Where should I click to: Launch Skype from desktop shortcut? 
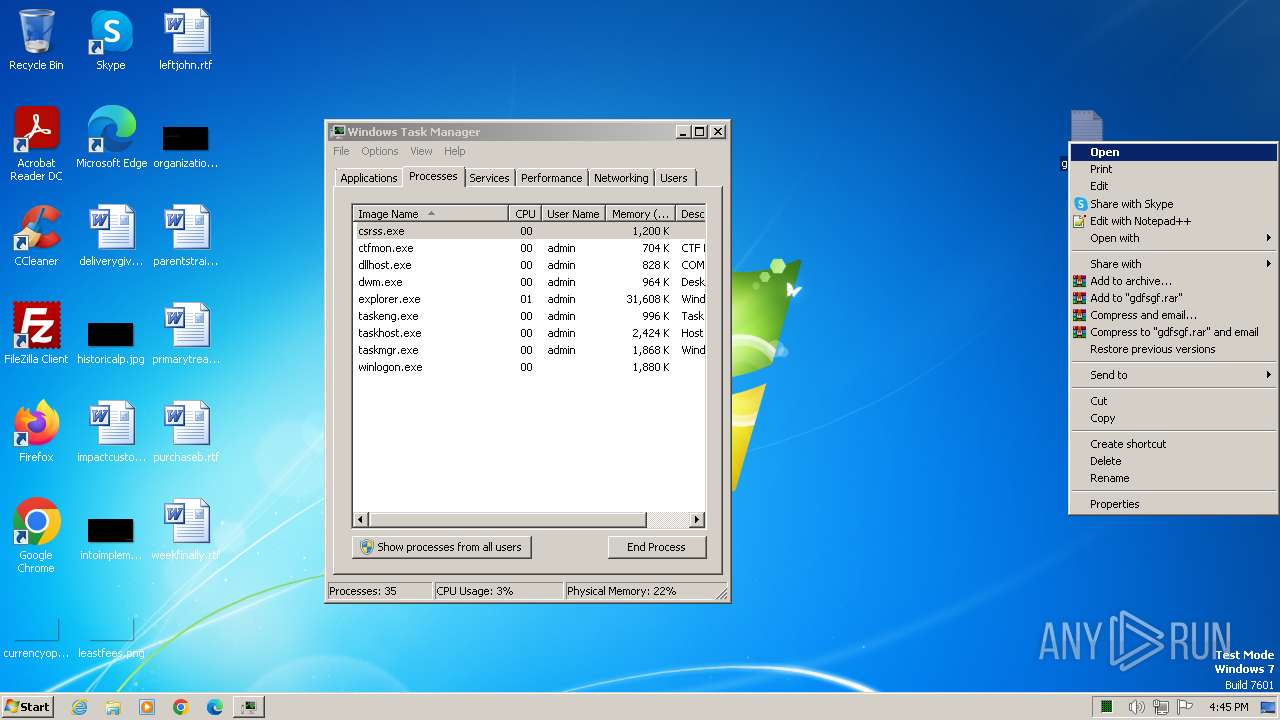[x=110, y=40]
